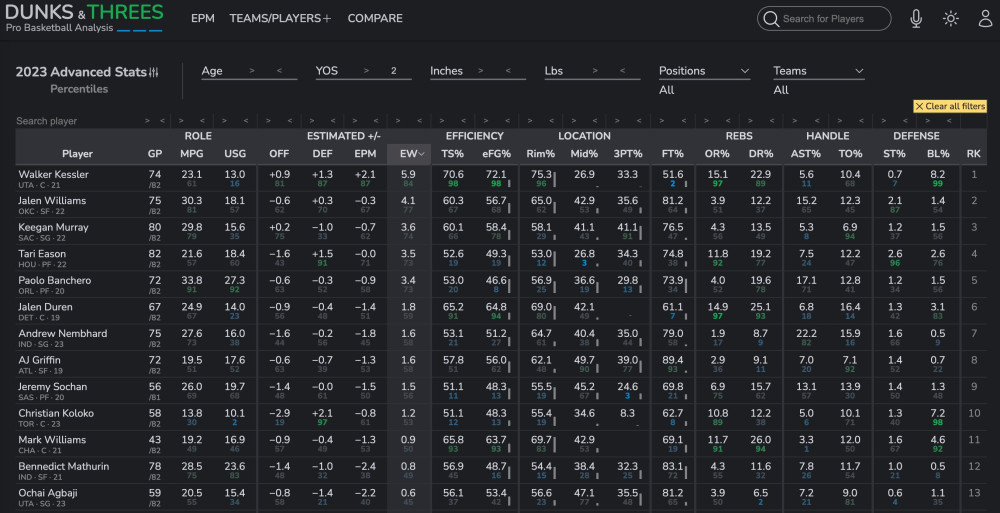Open Paolo Banchero's player page
1000x513 pixels.
click(55, 281)
